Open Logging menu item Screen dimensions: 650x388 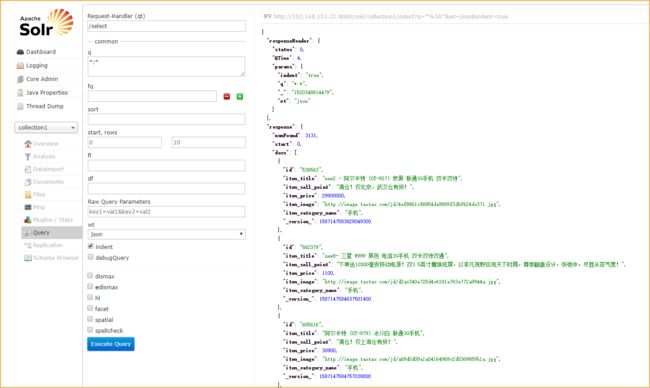[37, 65]
